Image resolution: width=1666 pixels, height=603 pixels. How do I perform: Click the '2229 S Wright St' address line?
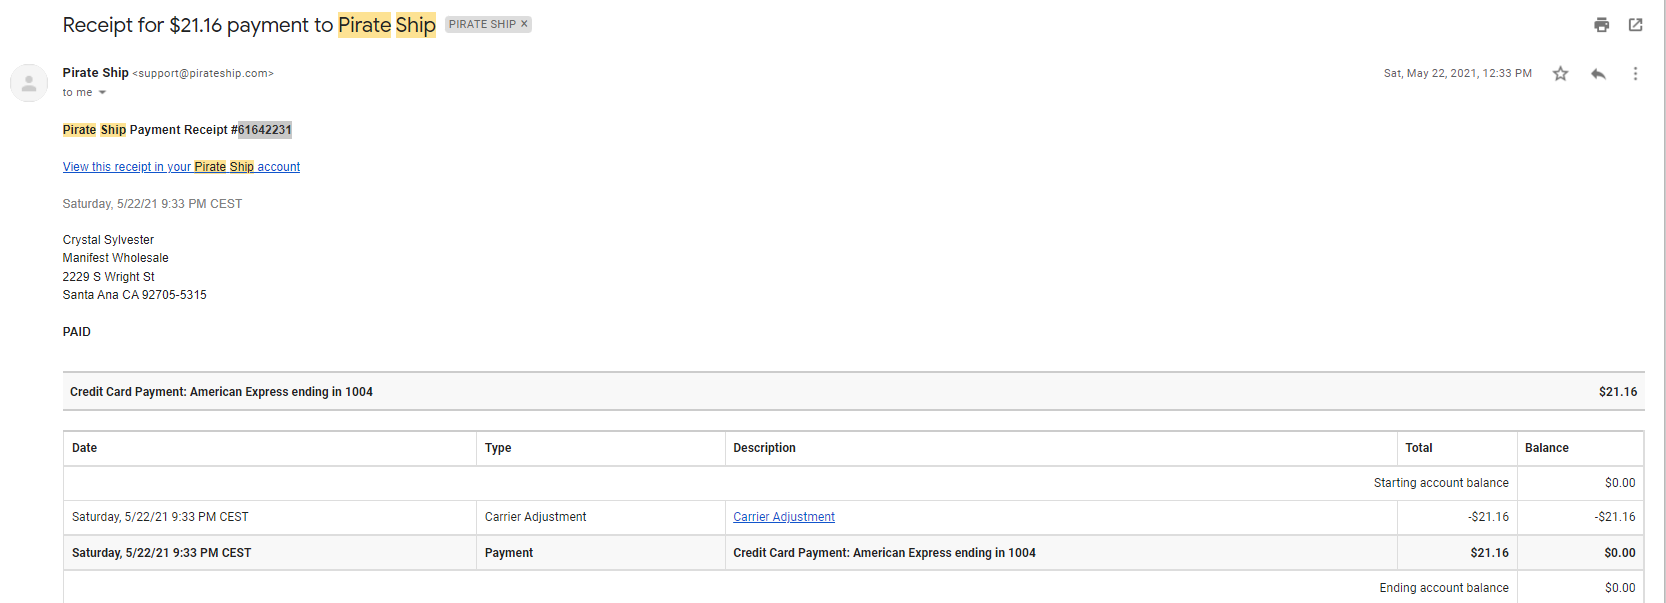click(x=108, y=277)
